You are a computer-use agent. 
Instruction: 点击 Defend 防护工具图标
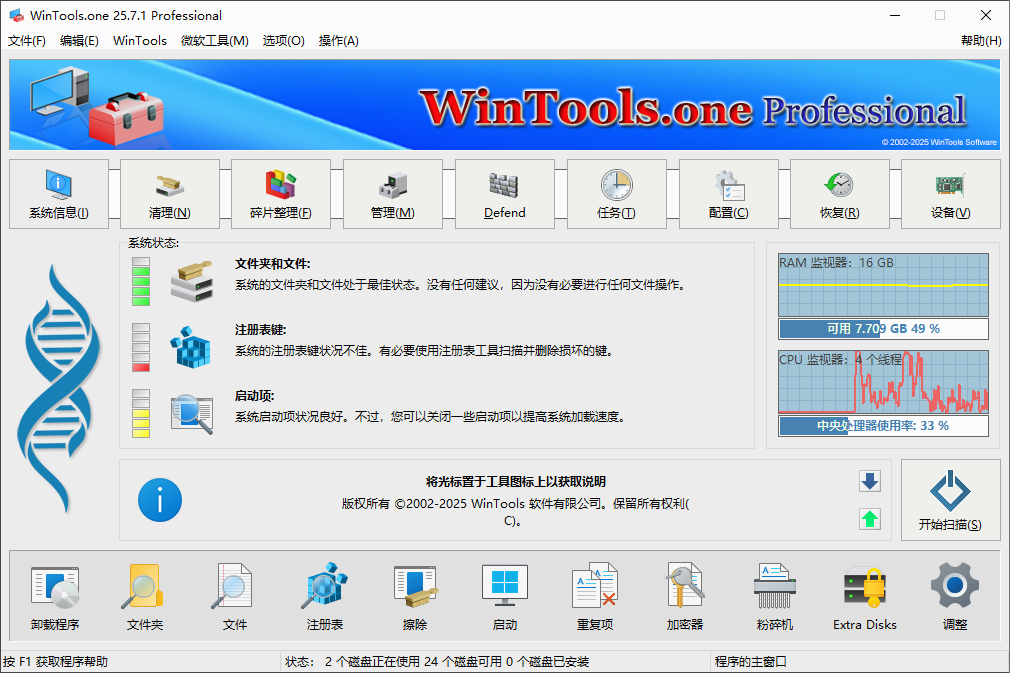pos(505,194)
